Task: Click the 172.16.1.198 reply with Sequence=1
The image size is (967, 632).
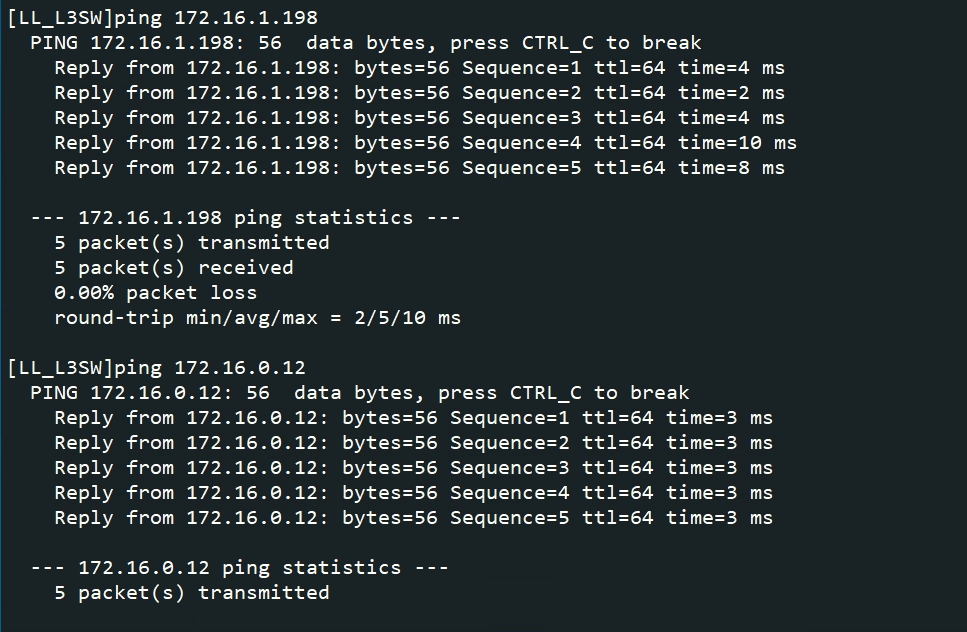Action: coord(419,68)
